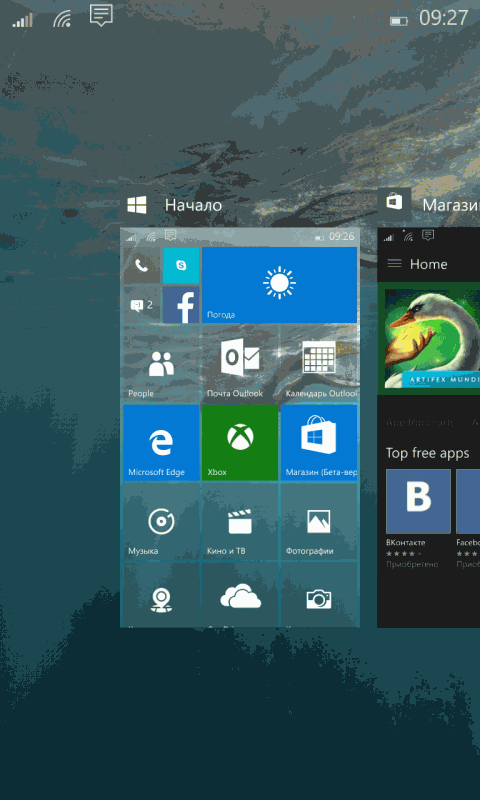Switch to the Начало task card
Image resolution: width=480 pixels, height=800 pixels.
(x=240, y=428)
